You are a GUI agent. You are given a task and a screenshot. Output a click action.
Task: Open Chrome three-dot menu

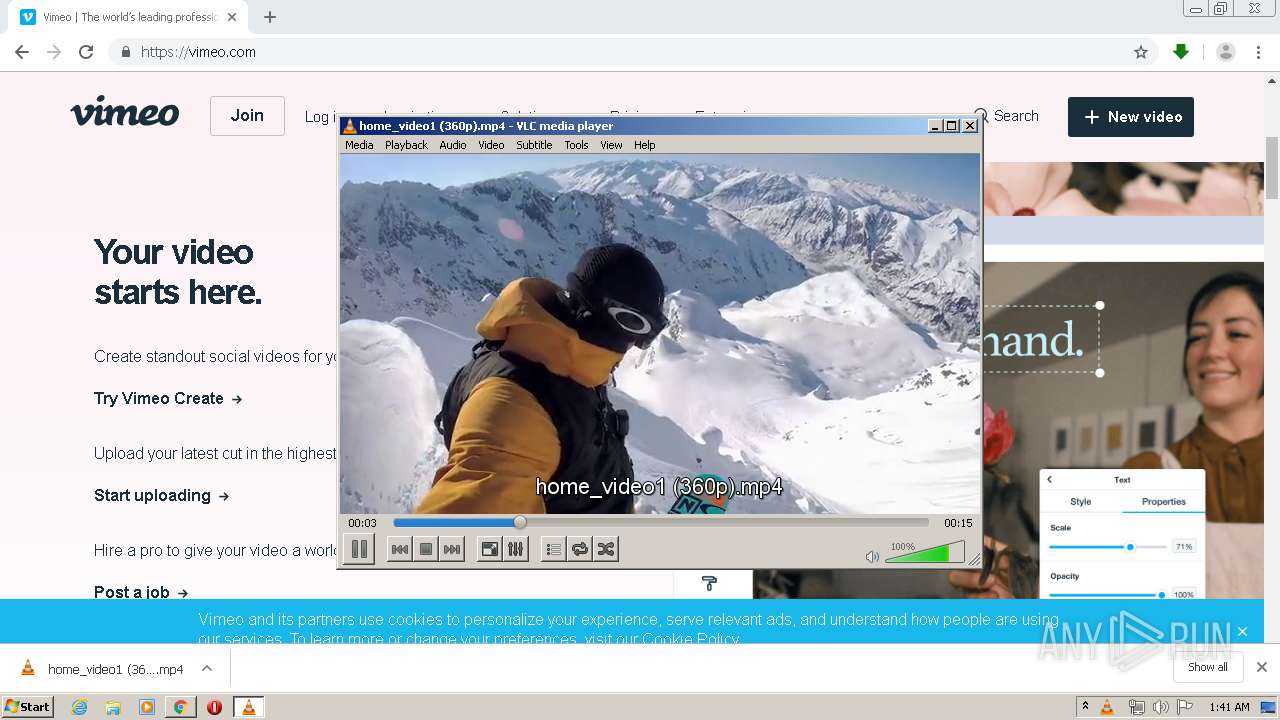click(x=1258, y=52)
